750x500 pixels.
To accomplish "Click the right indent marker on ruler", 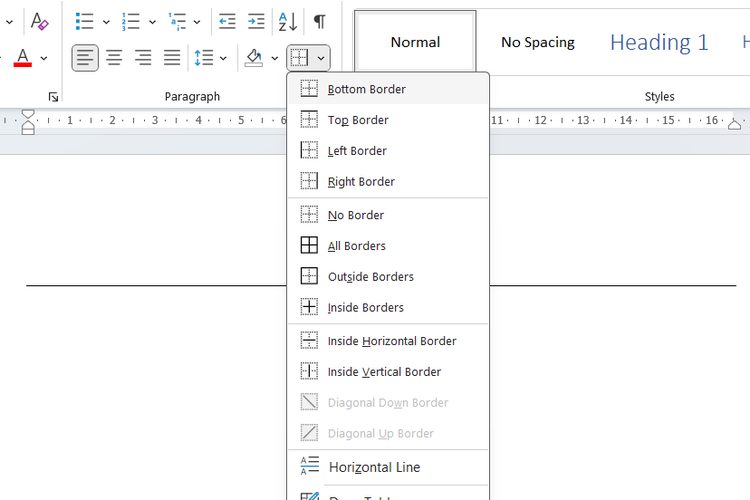I will point(734,125).
